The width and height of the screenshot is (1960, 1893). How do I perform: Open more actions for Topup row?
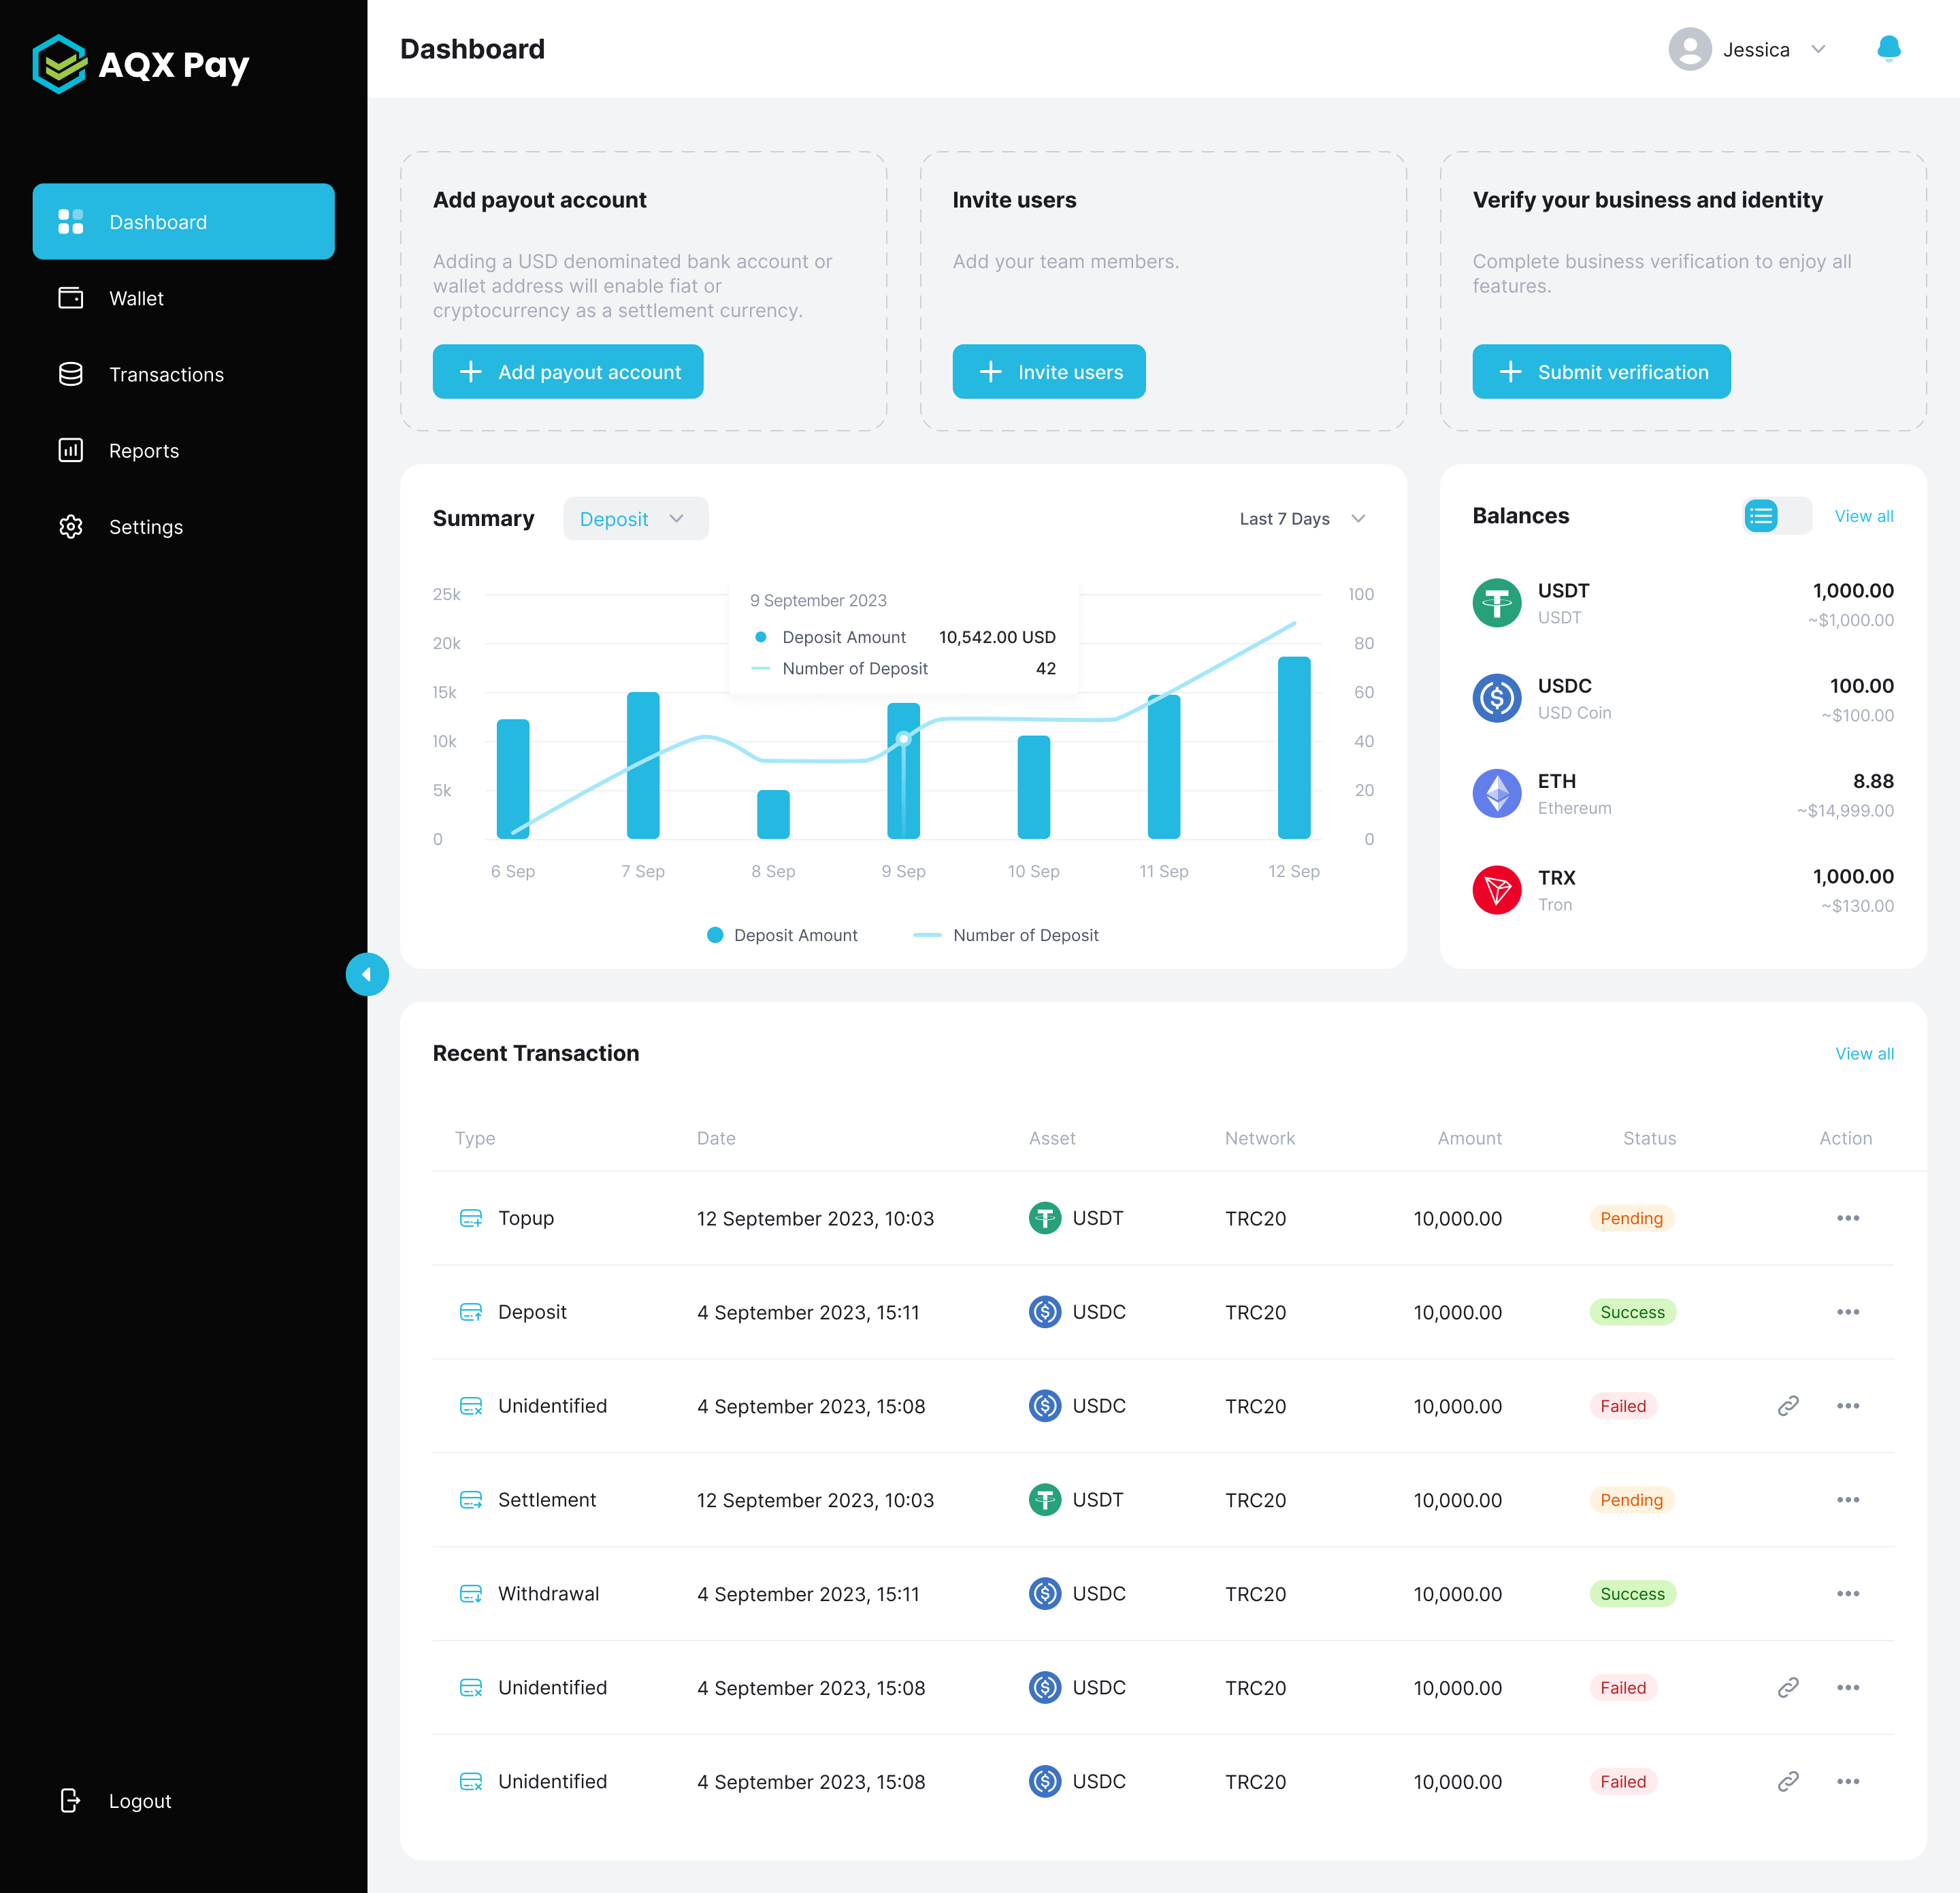point(1848,1218)
